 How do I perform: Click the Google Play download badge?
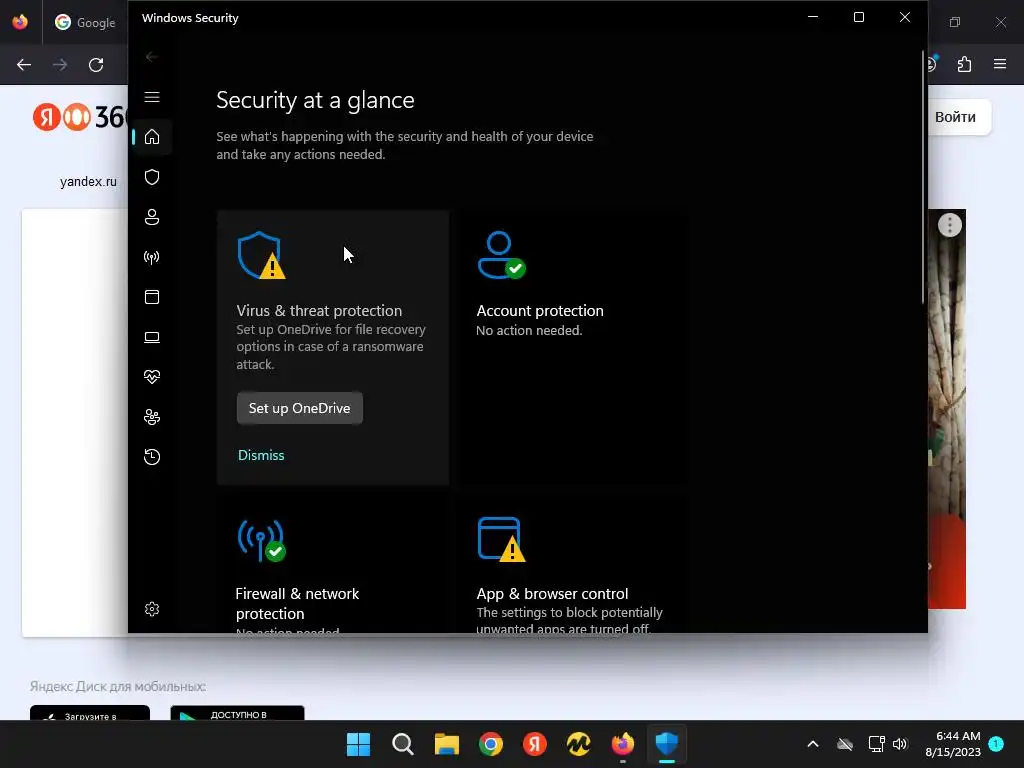tap(237, 713)
